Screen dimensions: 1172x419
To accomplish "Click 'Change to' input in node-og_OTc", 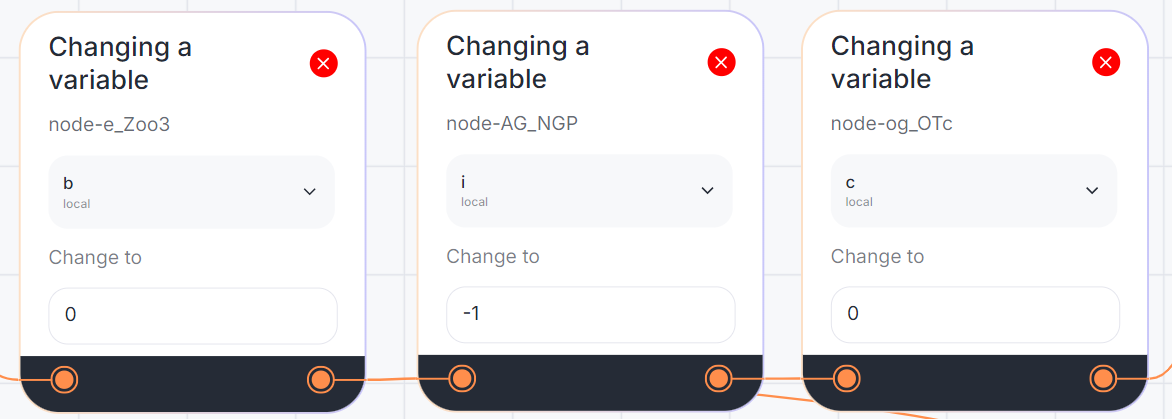I will click(x=974, y=314).
